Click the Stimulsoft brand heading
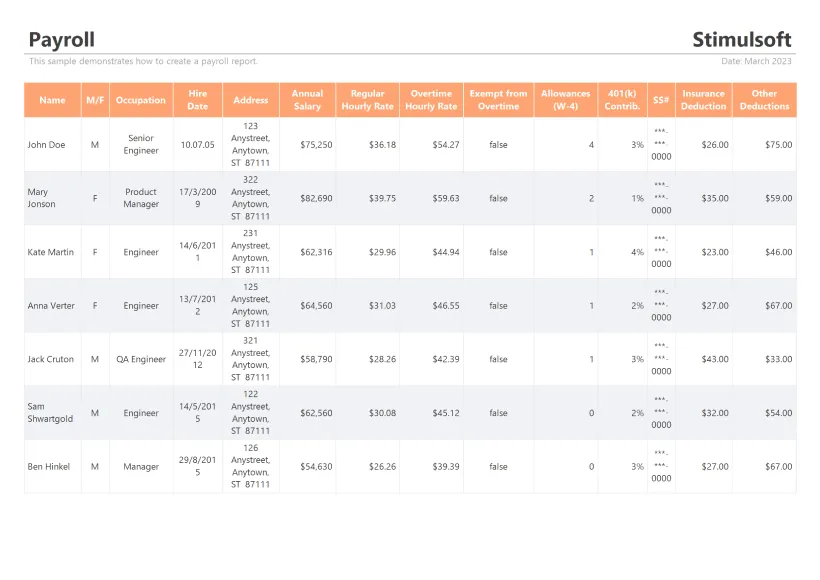820x580 pixels. (741, 40)
